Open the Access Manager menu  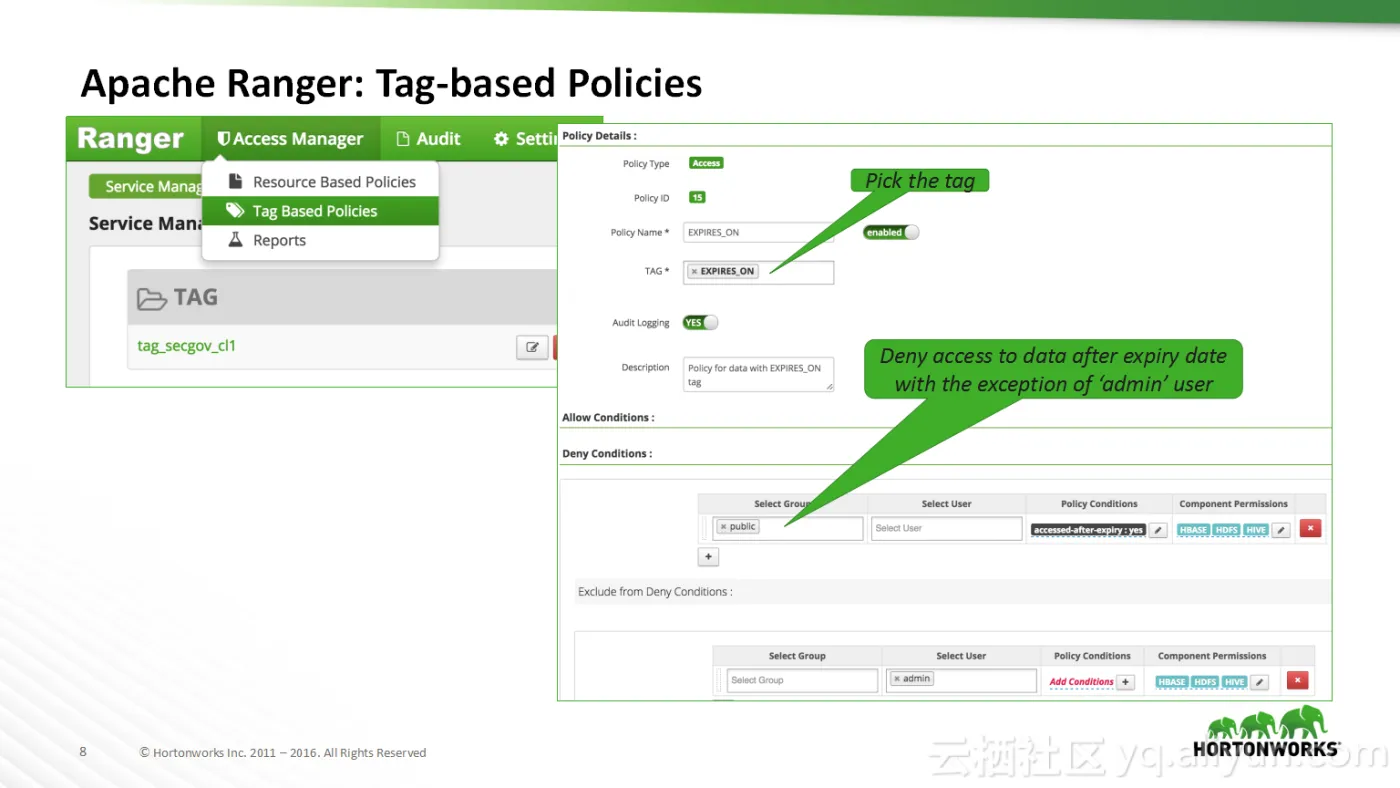point(290,139)
